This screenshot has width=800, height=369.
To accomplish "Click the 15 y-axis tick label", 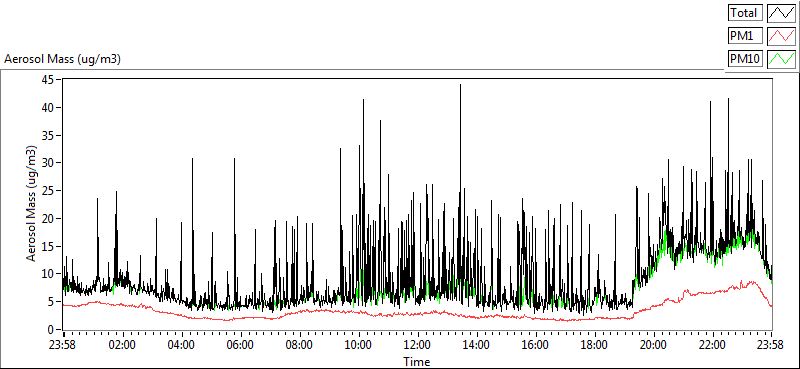I will tap(49, 247).
